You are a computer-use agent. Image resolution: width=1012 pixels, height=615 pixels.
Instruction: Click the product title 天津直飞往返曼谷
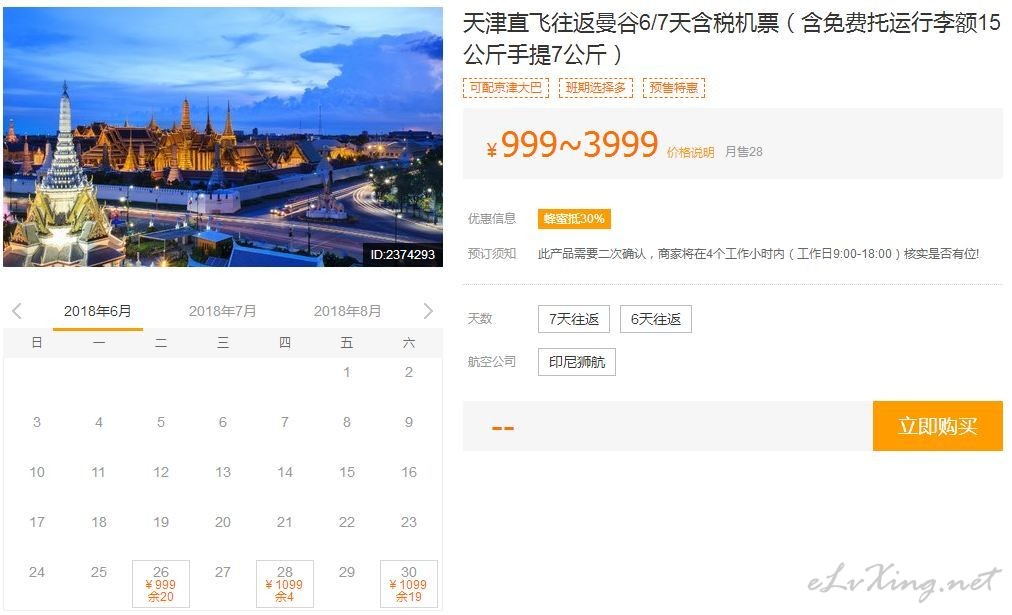click(732, 39)
